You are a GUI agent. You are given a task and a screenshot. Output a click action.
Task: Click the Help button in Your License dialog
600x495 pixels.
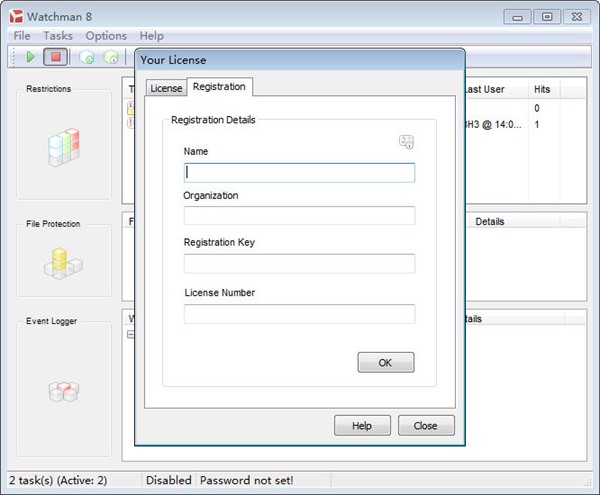pos(362,425)
